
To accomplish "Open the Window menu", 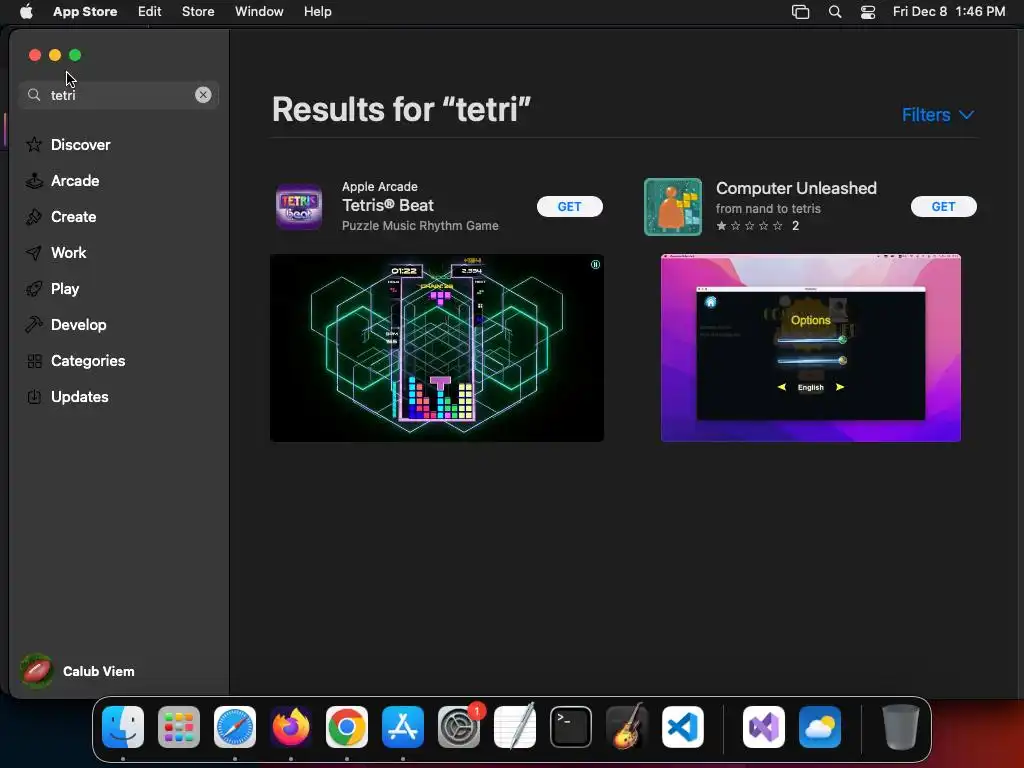I will (x=259, y=11).
